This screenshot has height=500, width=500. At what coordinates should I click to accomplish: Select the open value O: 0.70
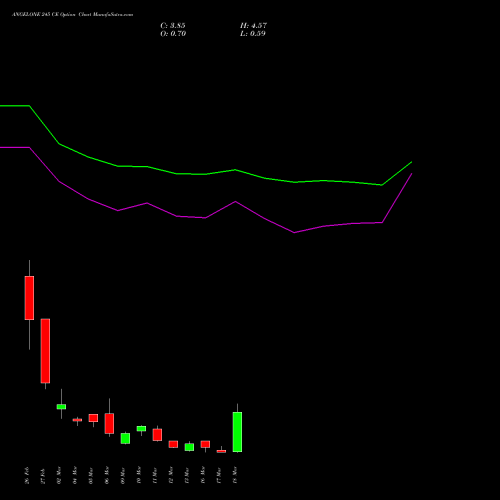click(173, 34)
